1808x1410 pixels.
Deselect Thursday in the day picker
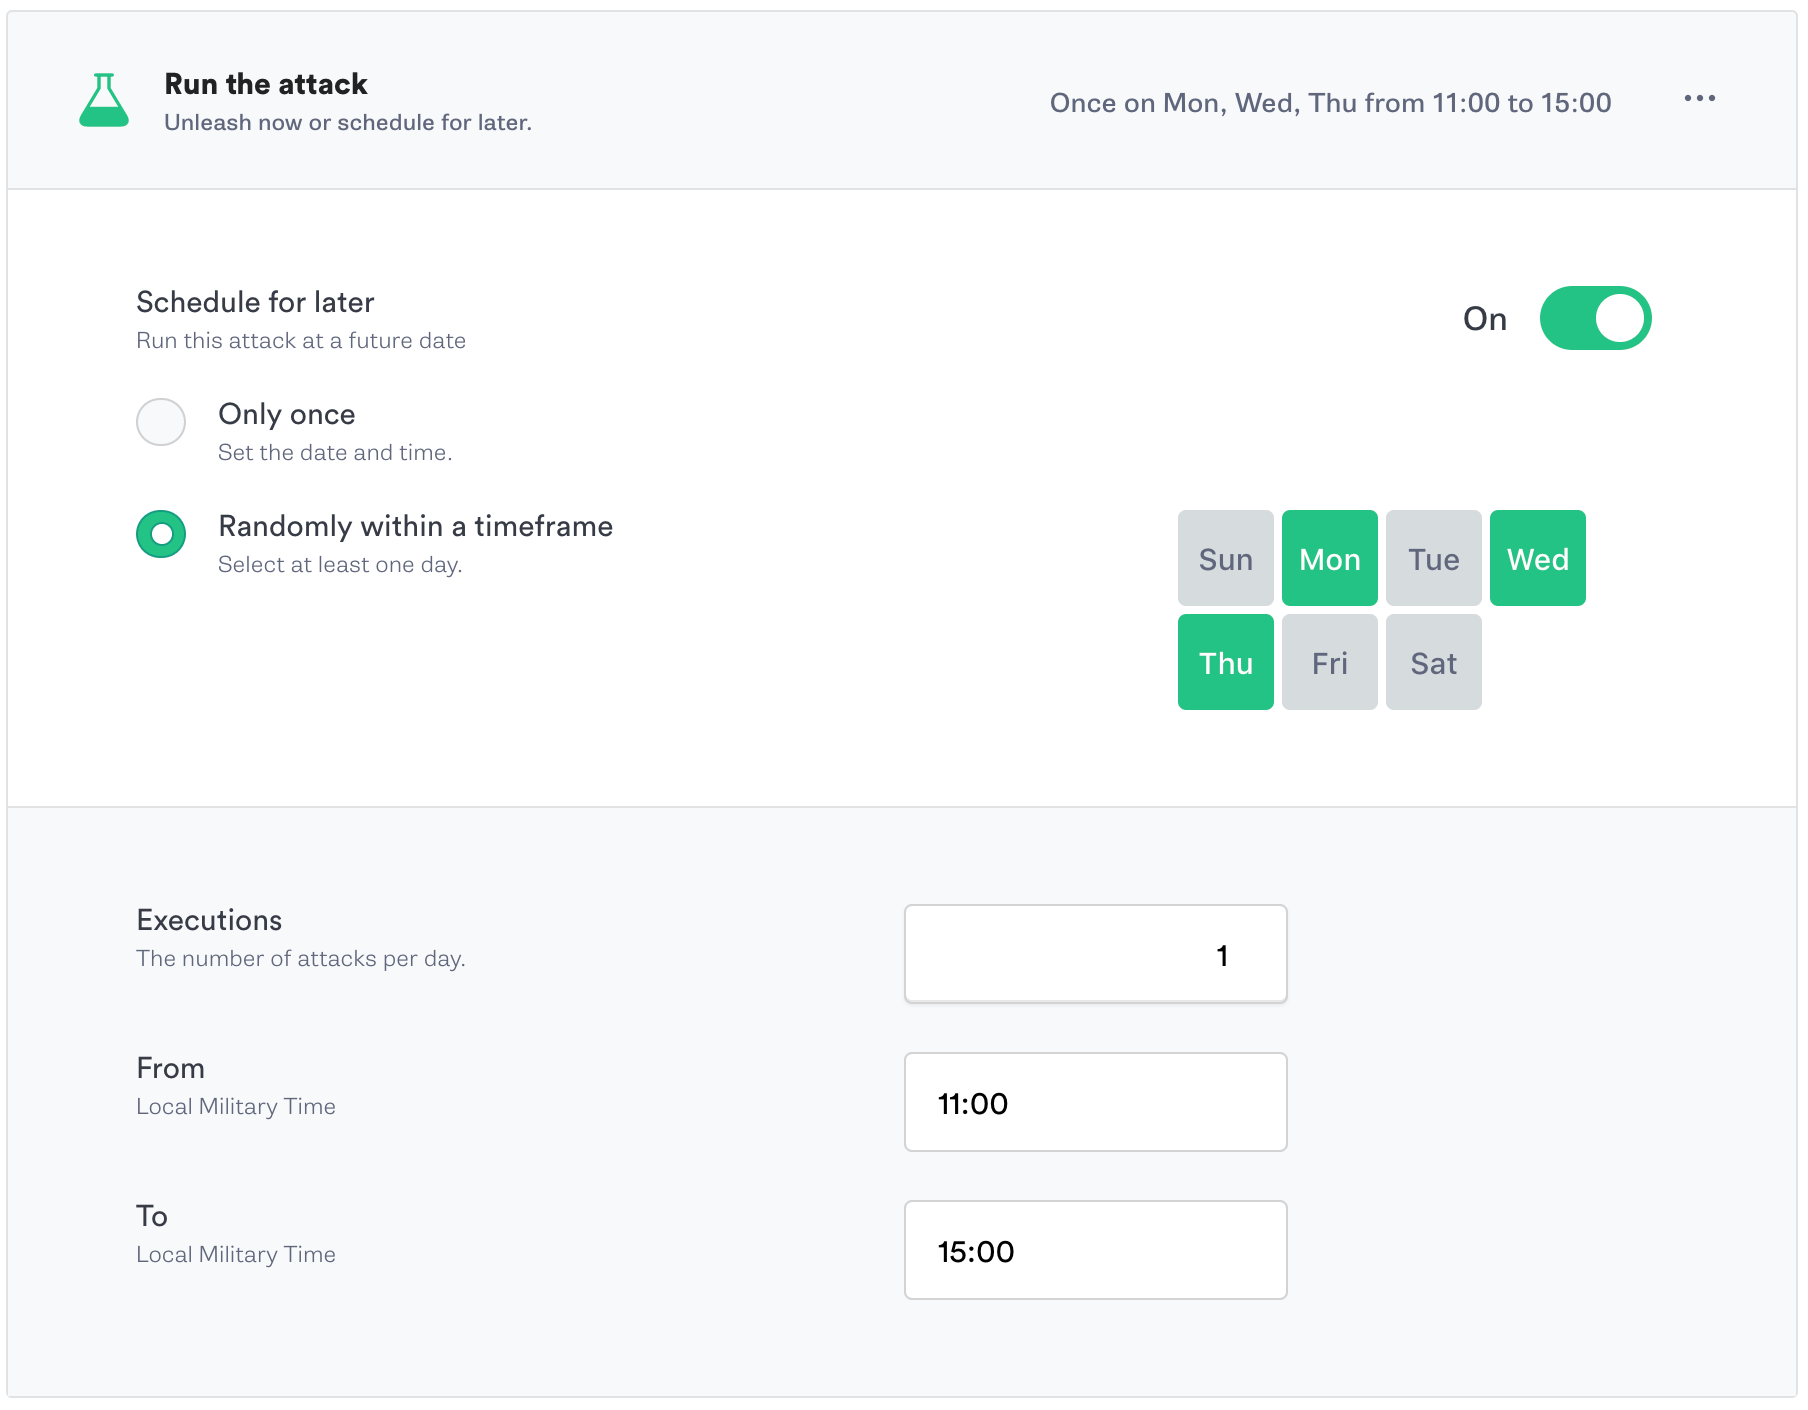coord(1225,662)
